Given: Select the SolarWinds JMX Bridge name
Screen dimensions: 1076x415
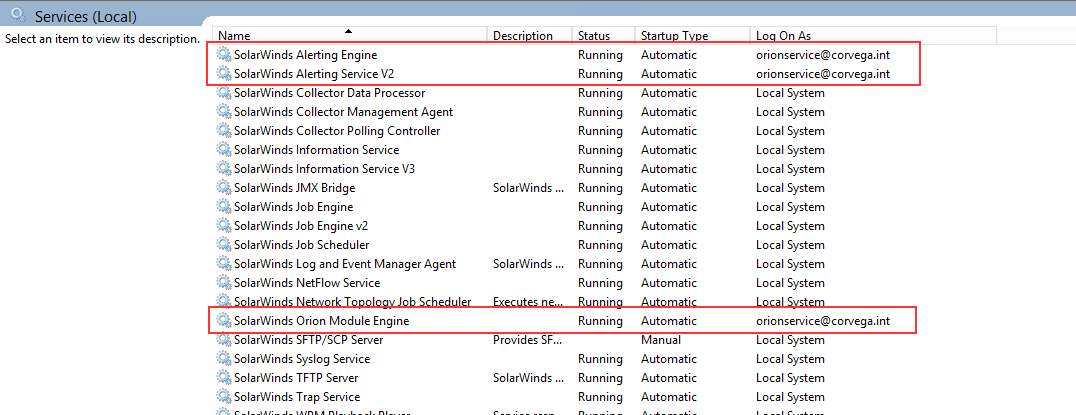Looking at the screenshot, I should (294, 188).
